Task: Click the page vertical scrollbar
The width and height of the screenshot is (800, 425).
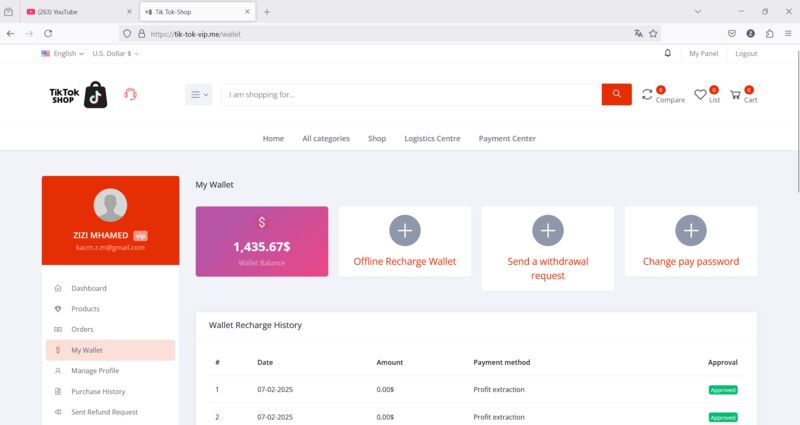Action: [798, 121]
